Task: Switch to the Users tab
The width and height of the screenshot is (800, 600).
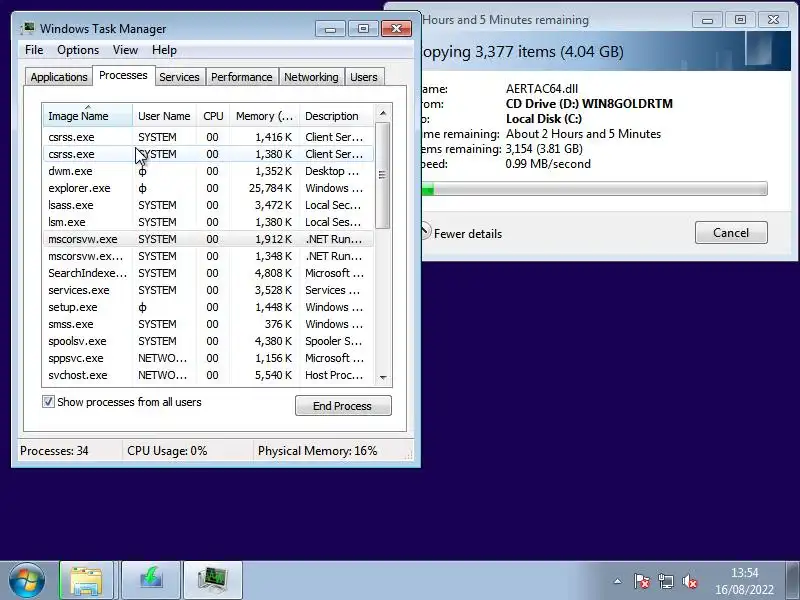Action: click(364, 77)
